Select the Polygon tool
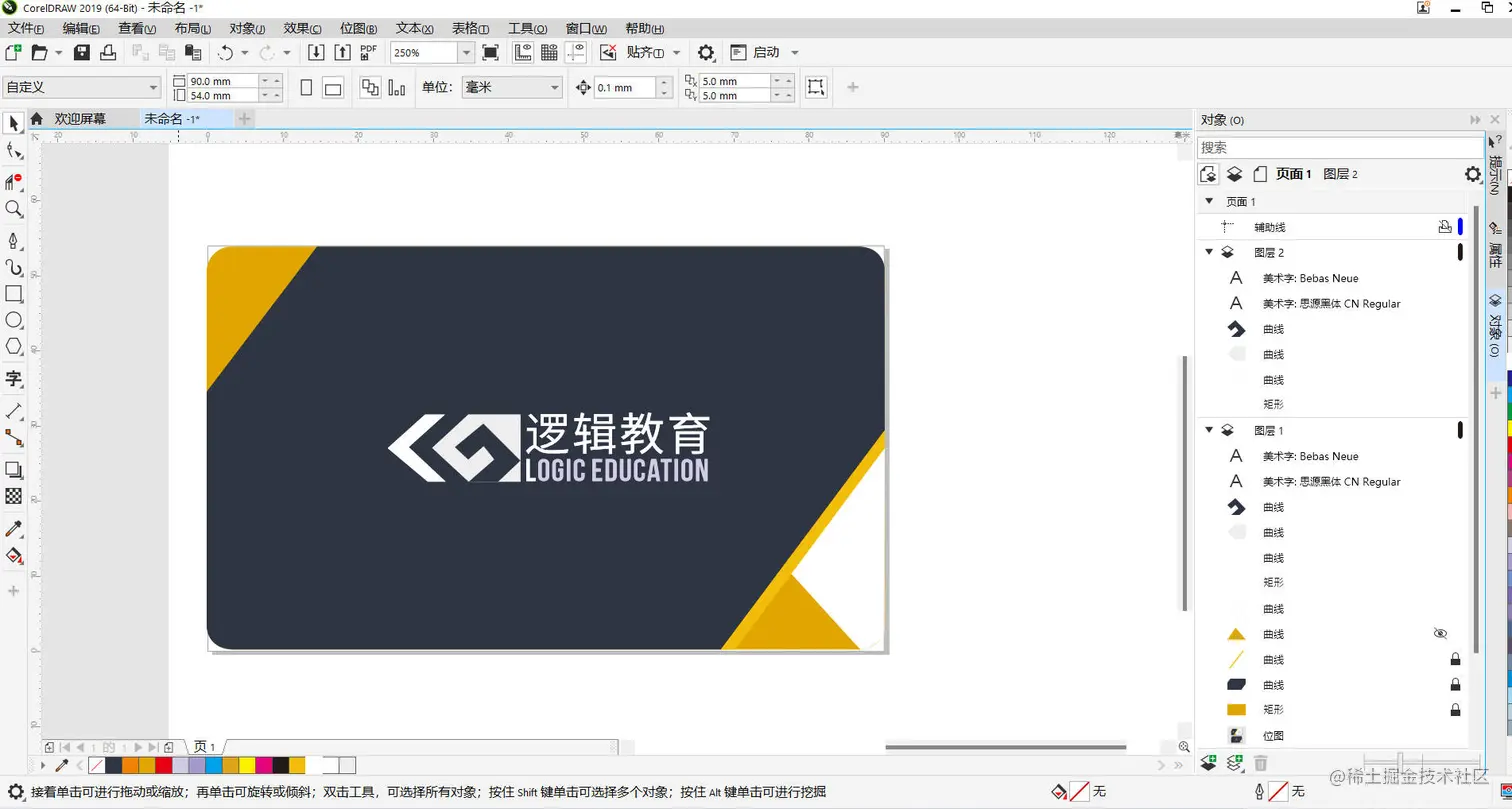 click(14, 346)
